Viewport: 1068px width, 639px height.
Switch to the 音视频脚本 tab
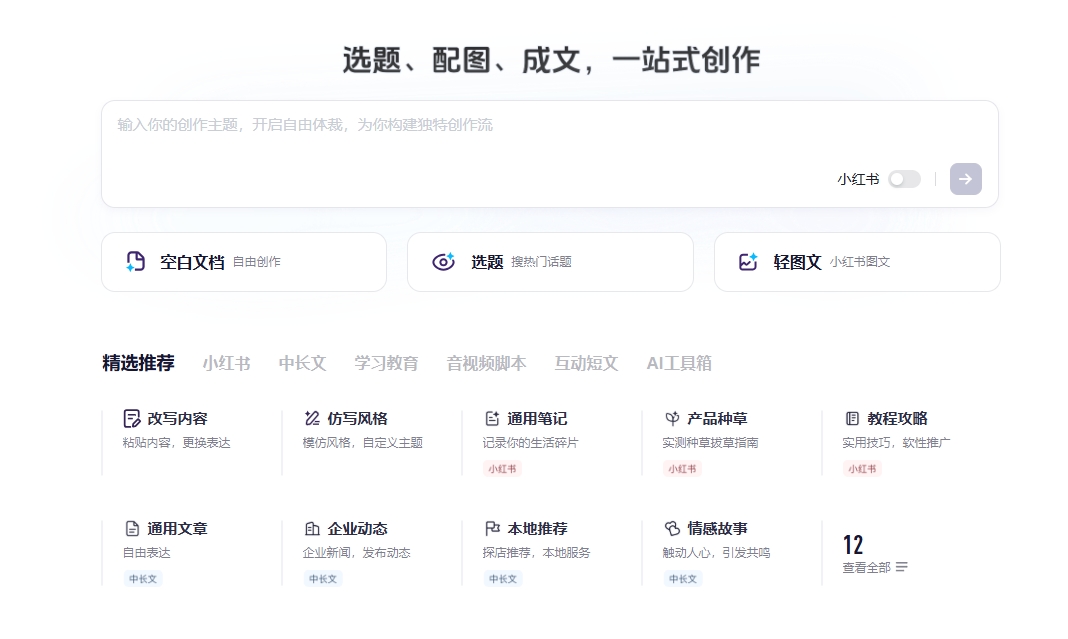[x=486, y=363]
